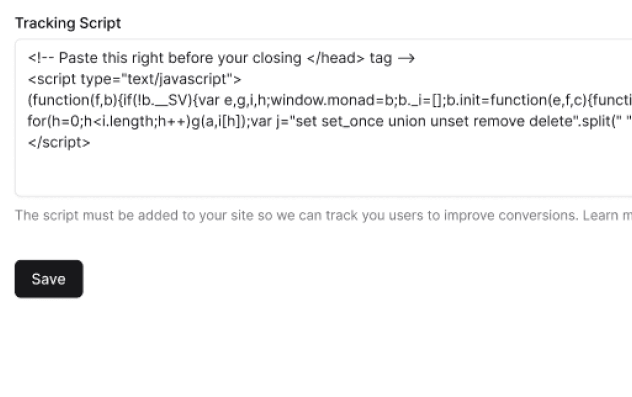The image size is (632, 397).
Task: Focus the empty area below </script> in textarea
Action: coord(324,171)
